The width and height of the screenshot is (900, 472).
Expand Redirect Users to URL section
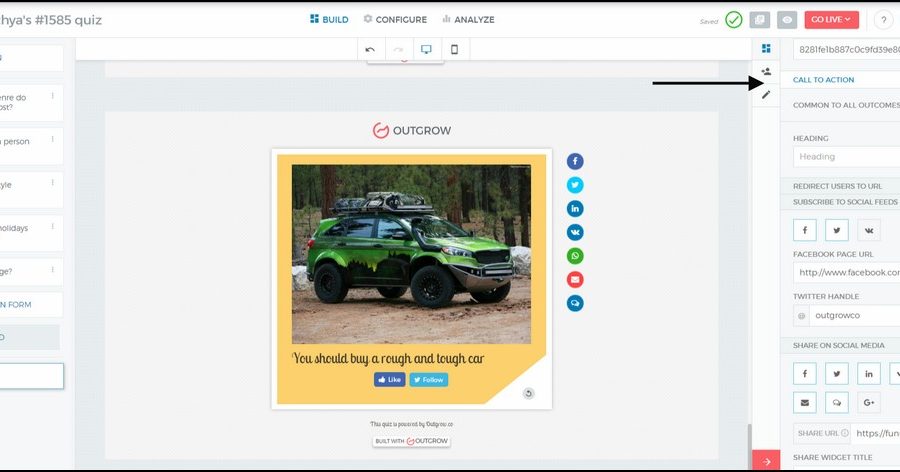coord(838,186)
